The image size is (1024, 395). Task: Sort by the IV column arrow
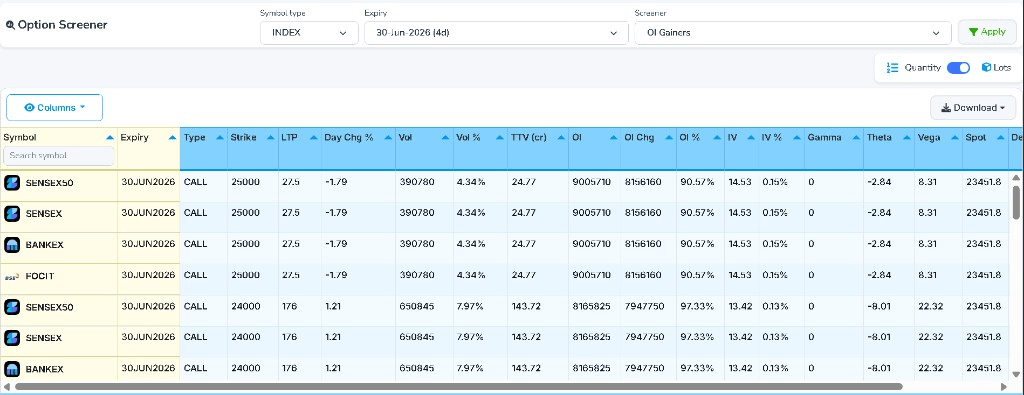pos(750,138)
